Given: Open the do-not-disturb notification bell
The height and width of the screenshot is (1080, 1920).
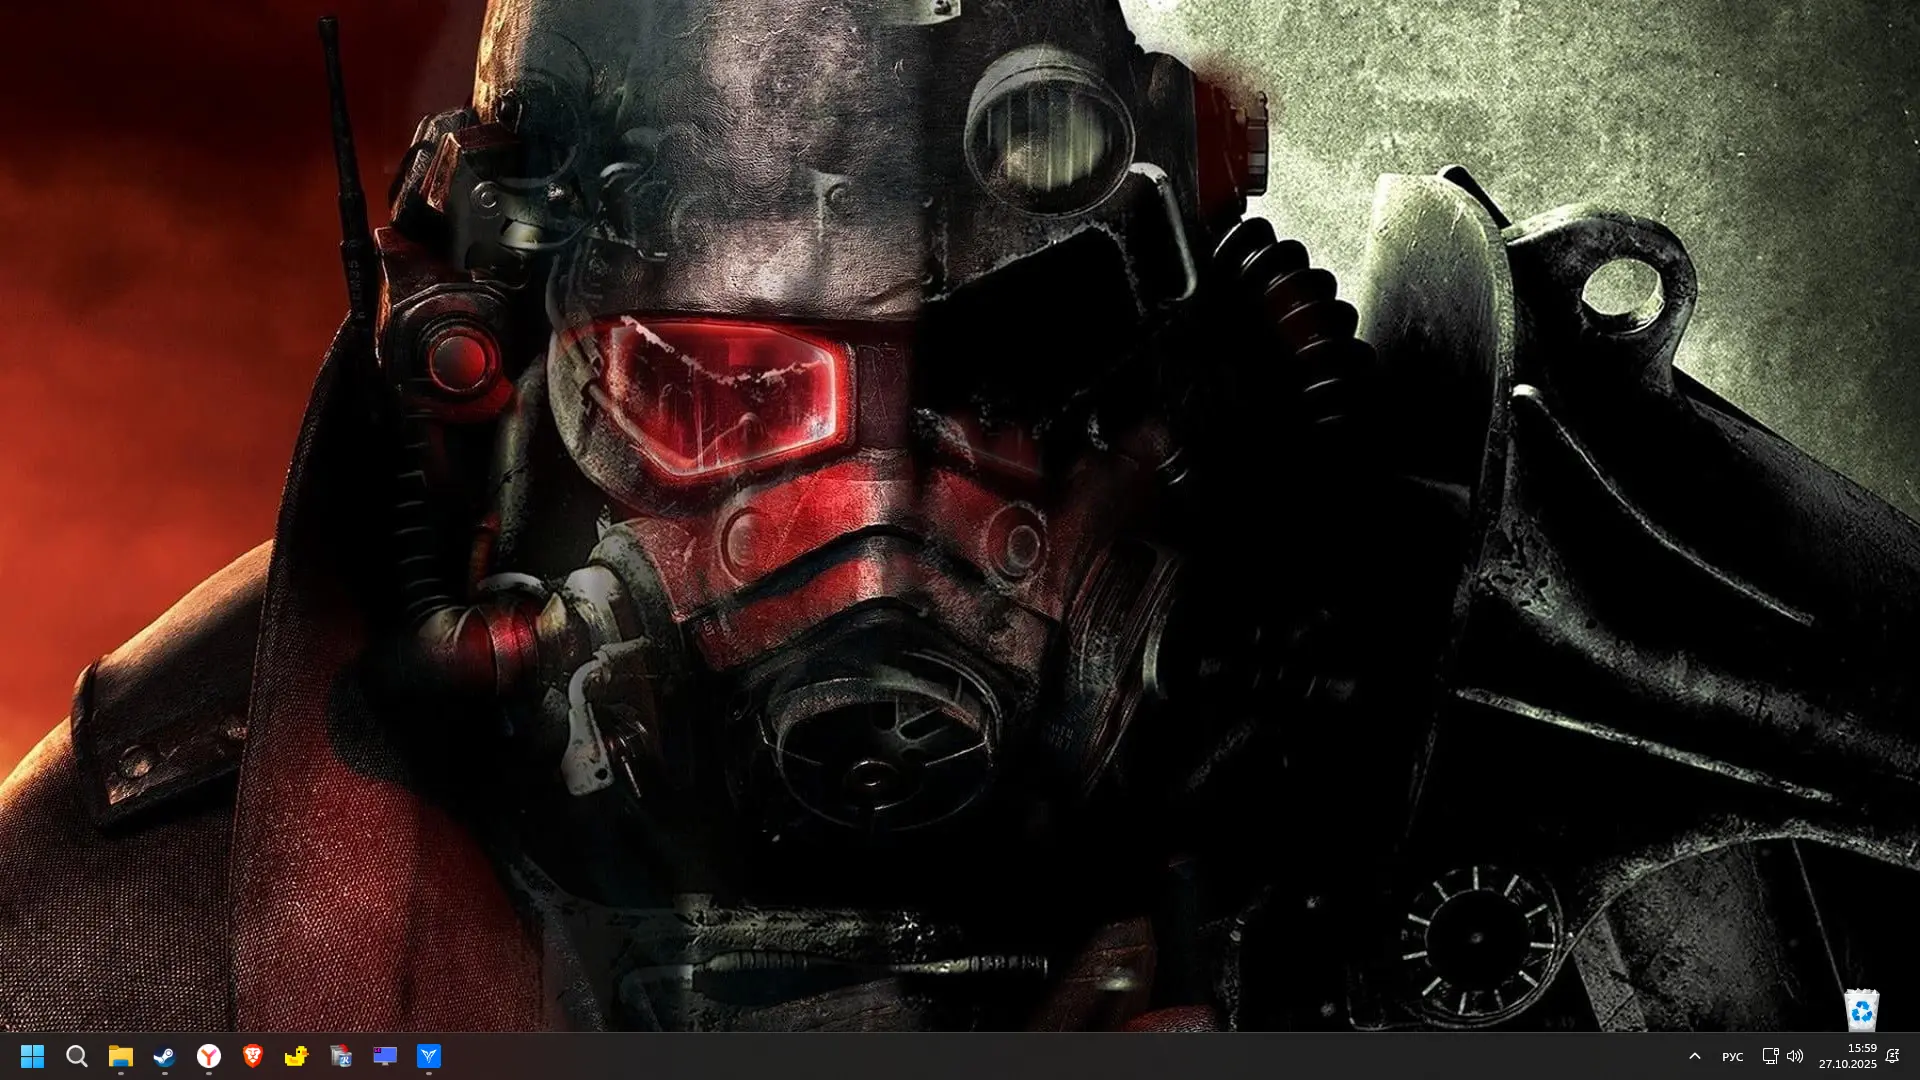Looking at the screenshot, I should click(1892, 1056).
